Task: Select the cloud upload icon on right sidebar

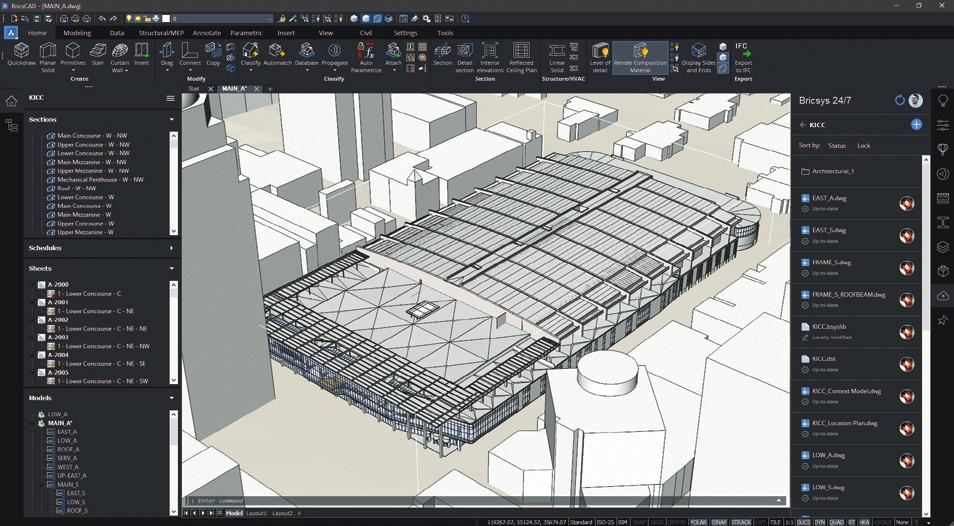Action: pyautogui.click(x=942, y=296)
